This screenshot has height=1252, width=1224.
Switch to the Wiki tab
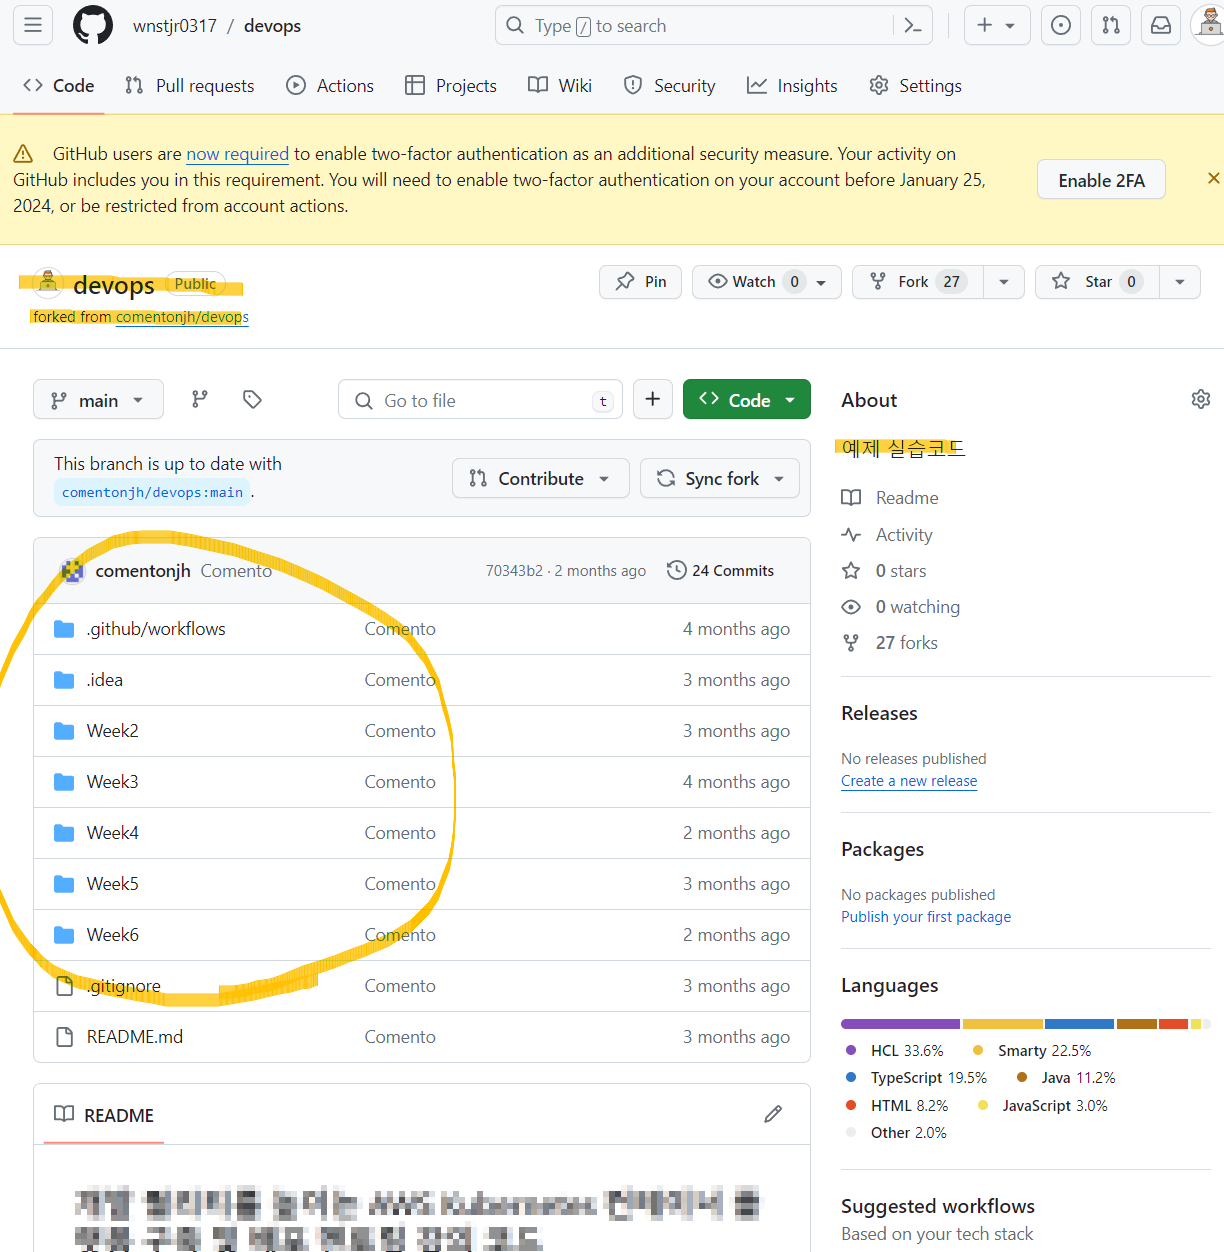tap(560, 86)
